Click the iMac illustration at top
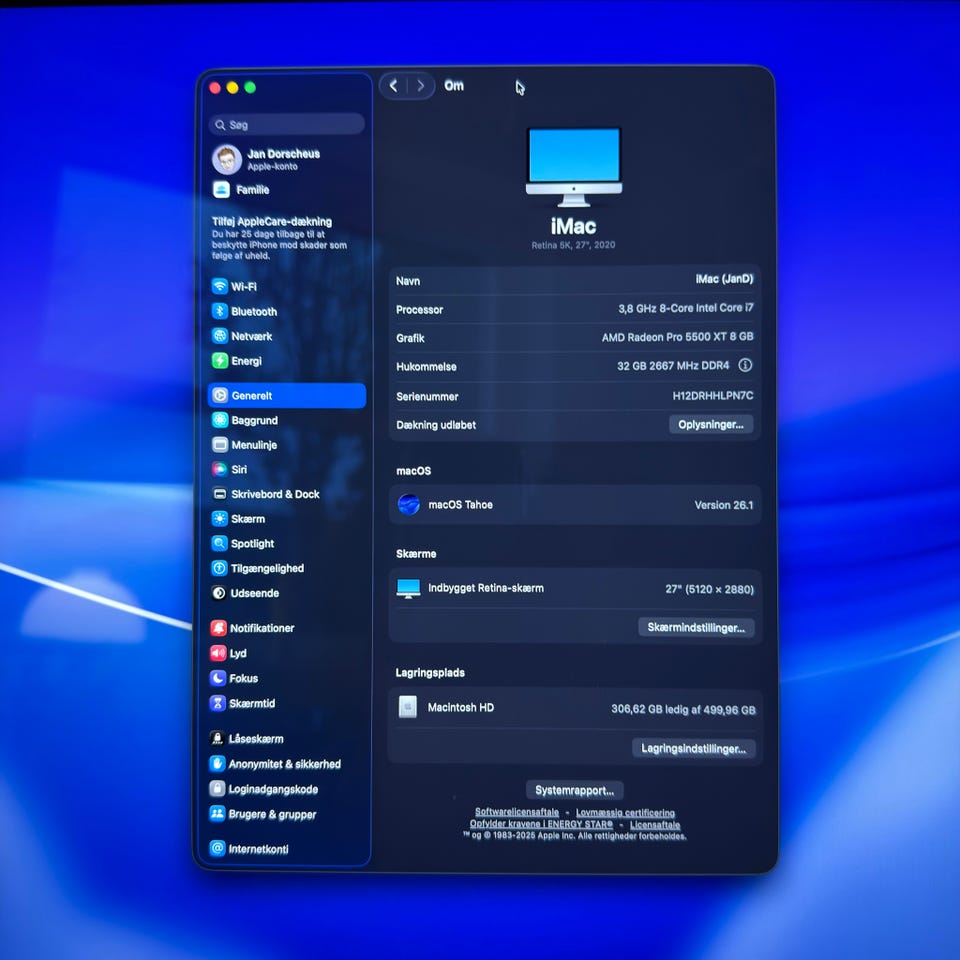 [574, 167]
